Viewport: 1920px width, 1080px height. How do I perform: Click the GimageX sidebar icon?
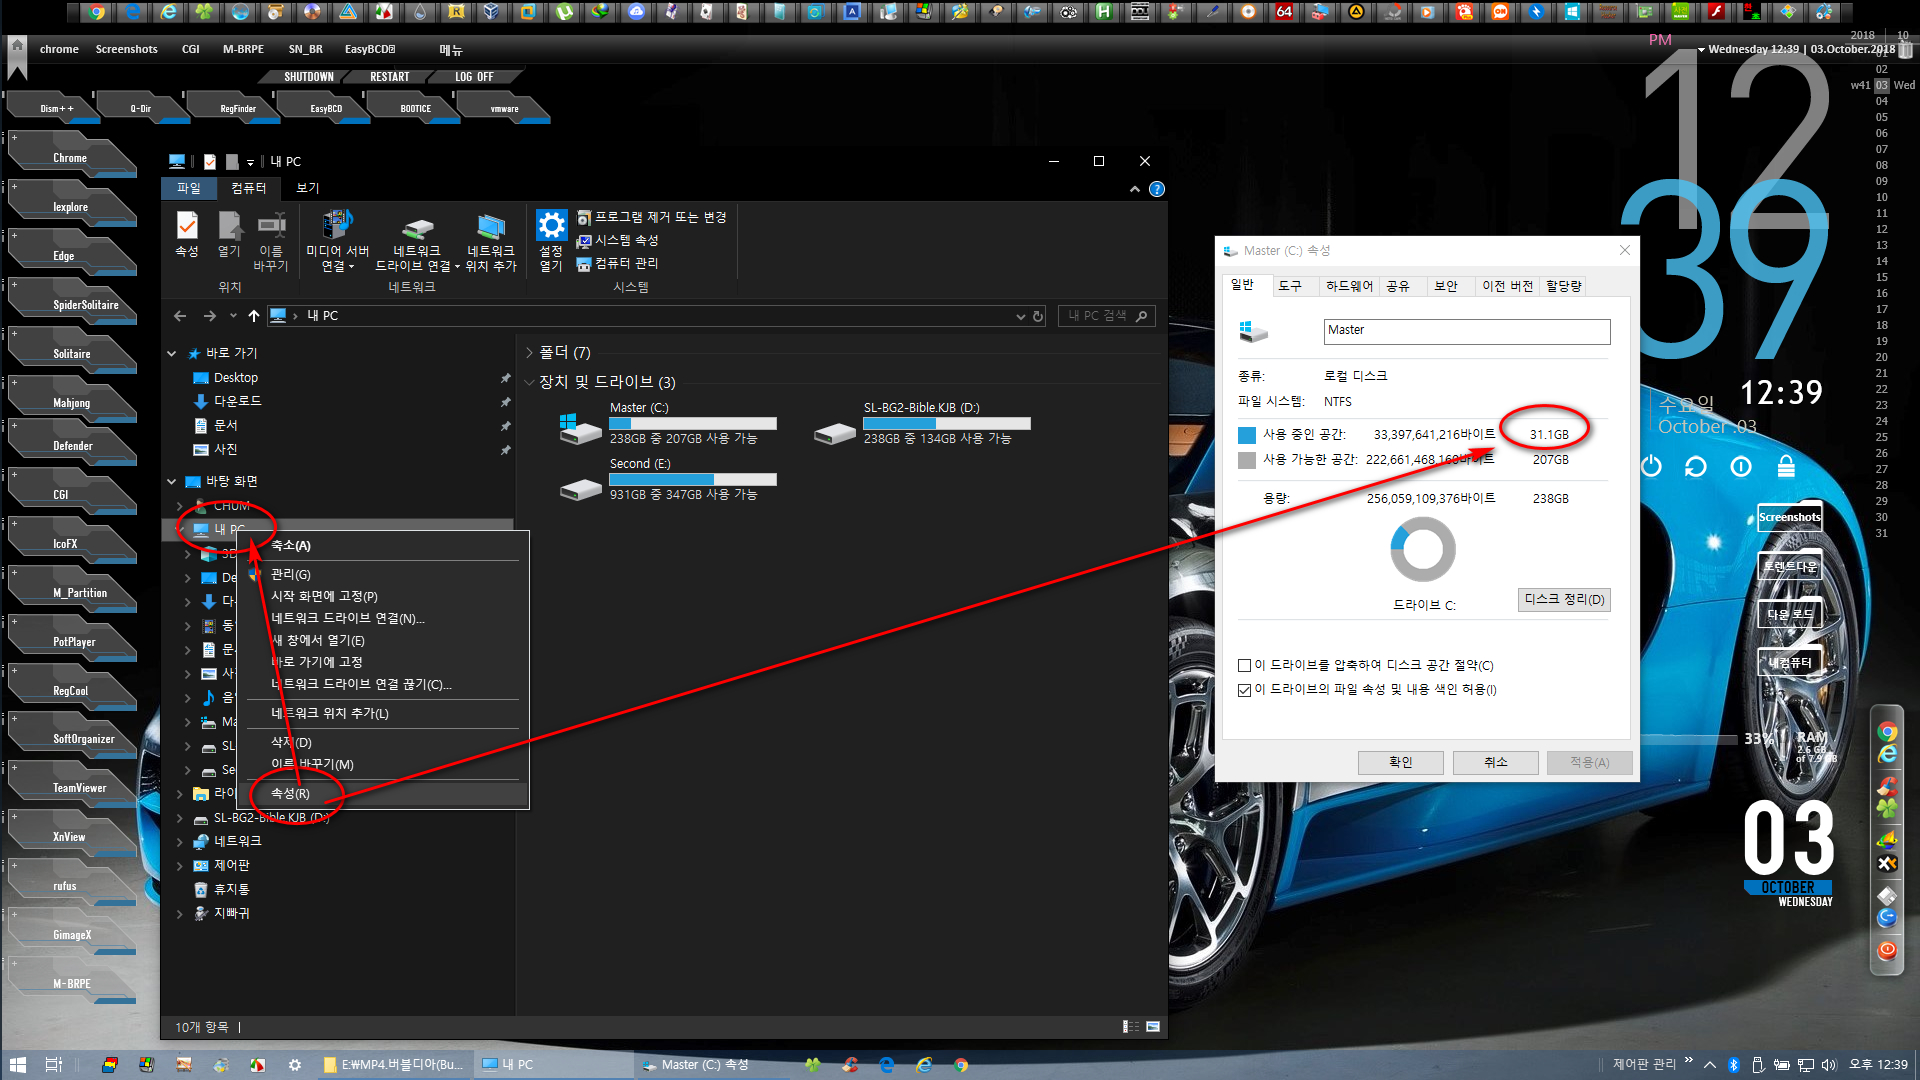pos(71,935)
